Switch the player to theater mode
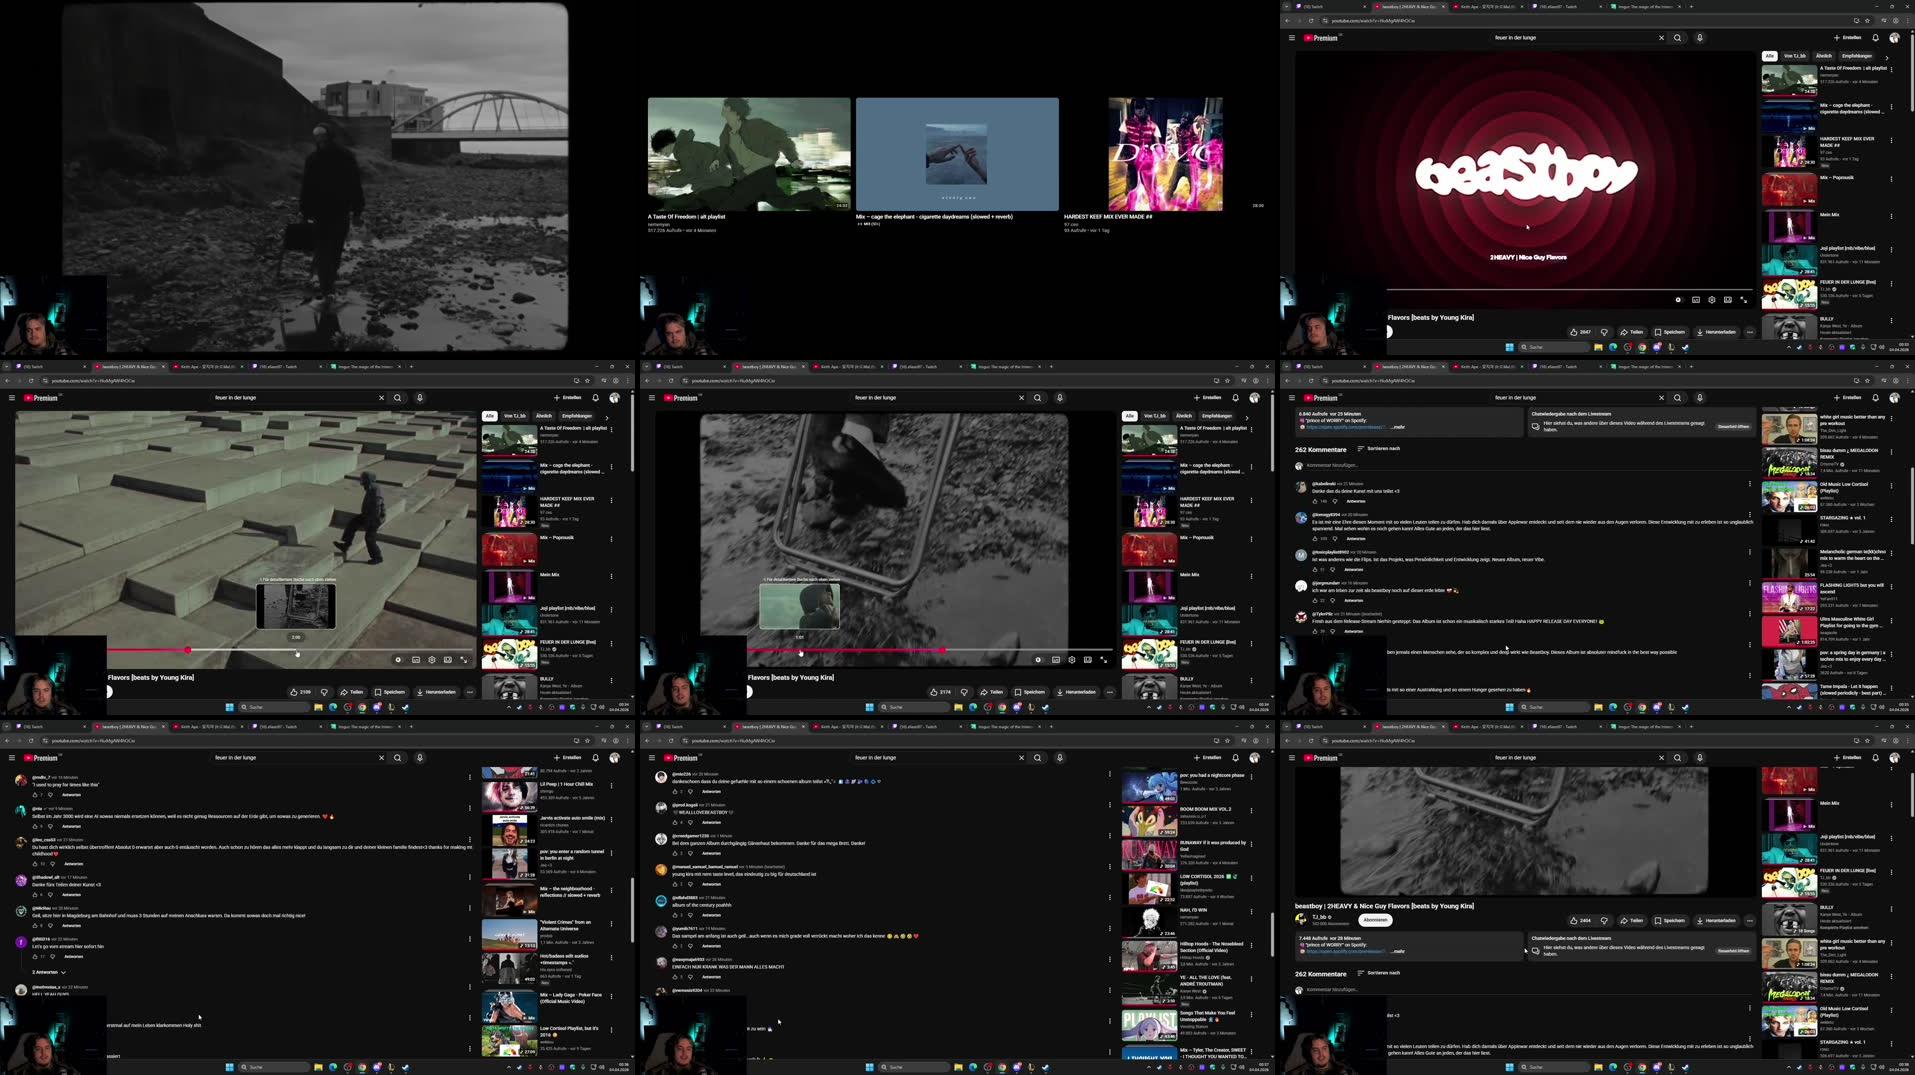The height and width of the screenshot is (1075, 1915). (1728, 299)
